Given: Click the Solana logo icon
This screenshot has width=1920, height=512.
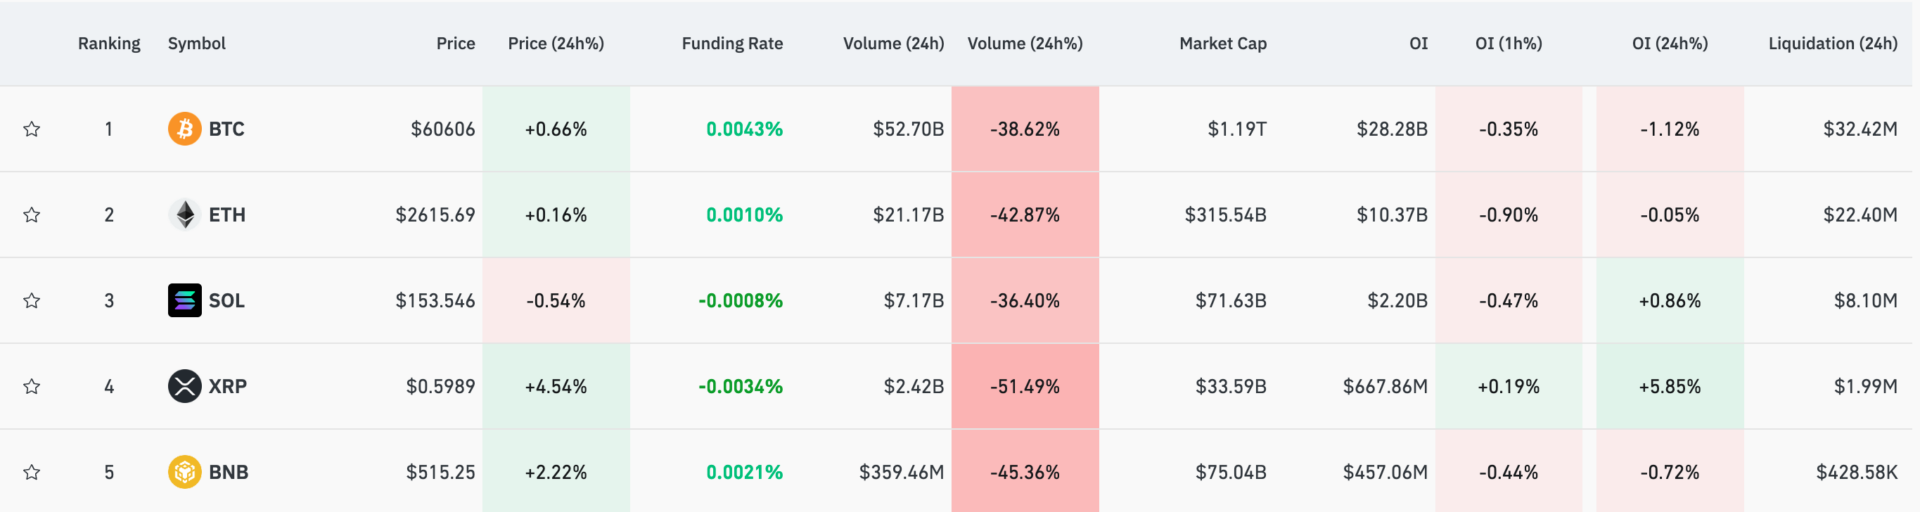Looking at the screenshot, I should tap(184, 300).
